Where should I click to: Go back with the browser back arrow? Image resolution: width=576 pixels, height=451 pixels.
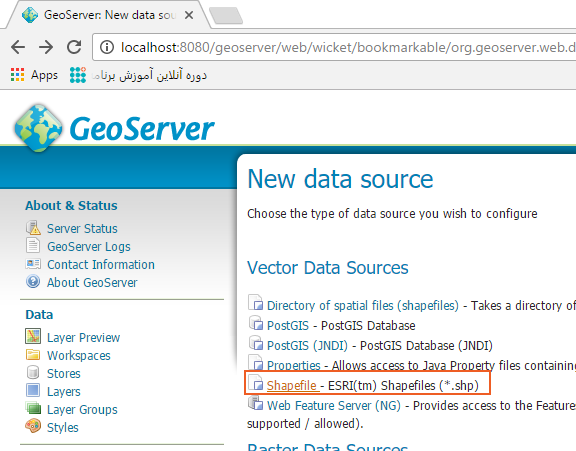coord(18,47)
